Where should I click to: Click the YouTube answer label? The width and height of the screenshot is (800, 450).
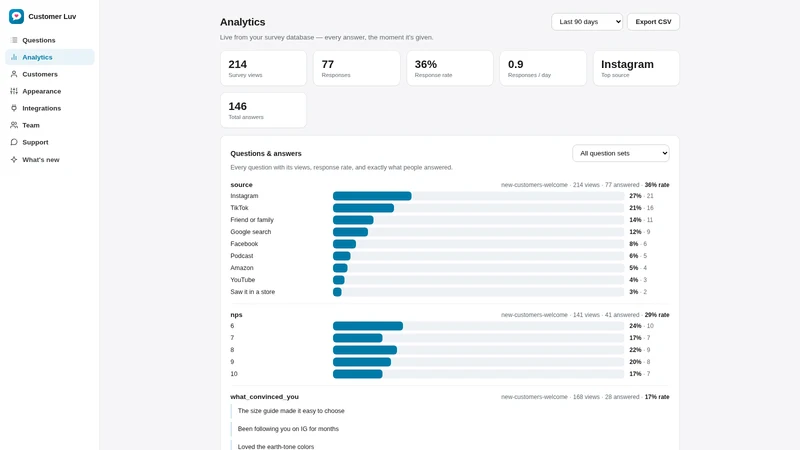click(x=242, y=280)
